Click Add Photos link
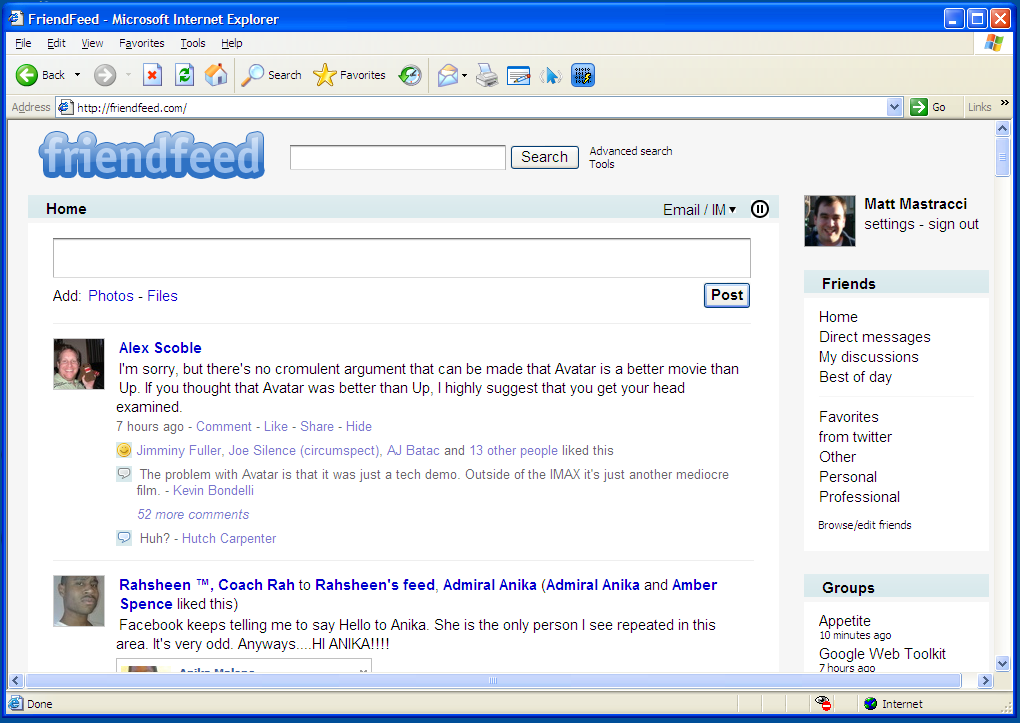The height and width of the screenshot is (723, 1020). tap(111, 295)
